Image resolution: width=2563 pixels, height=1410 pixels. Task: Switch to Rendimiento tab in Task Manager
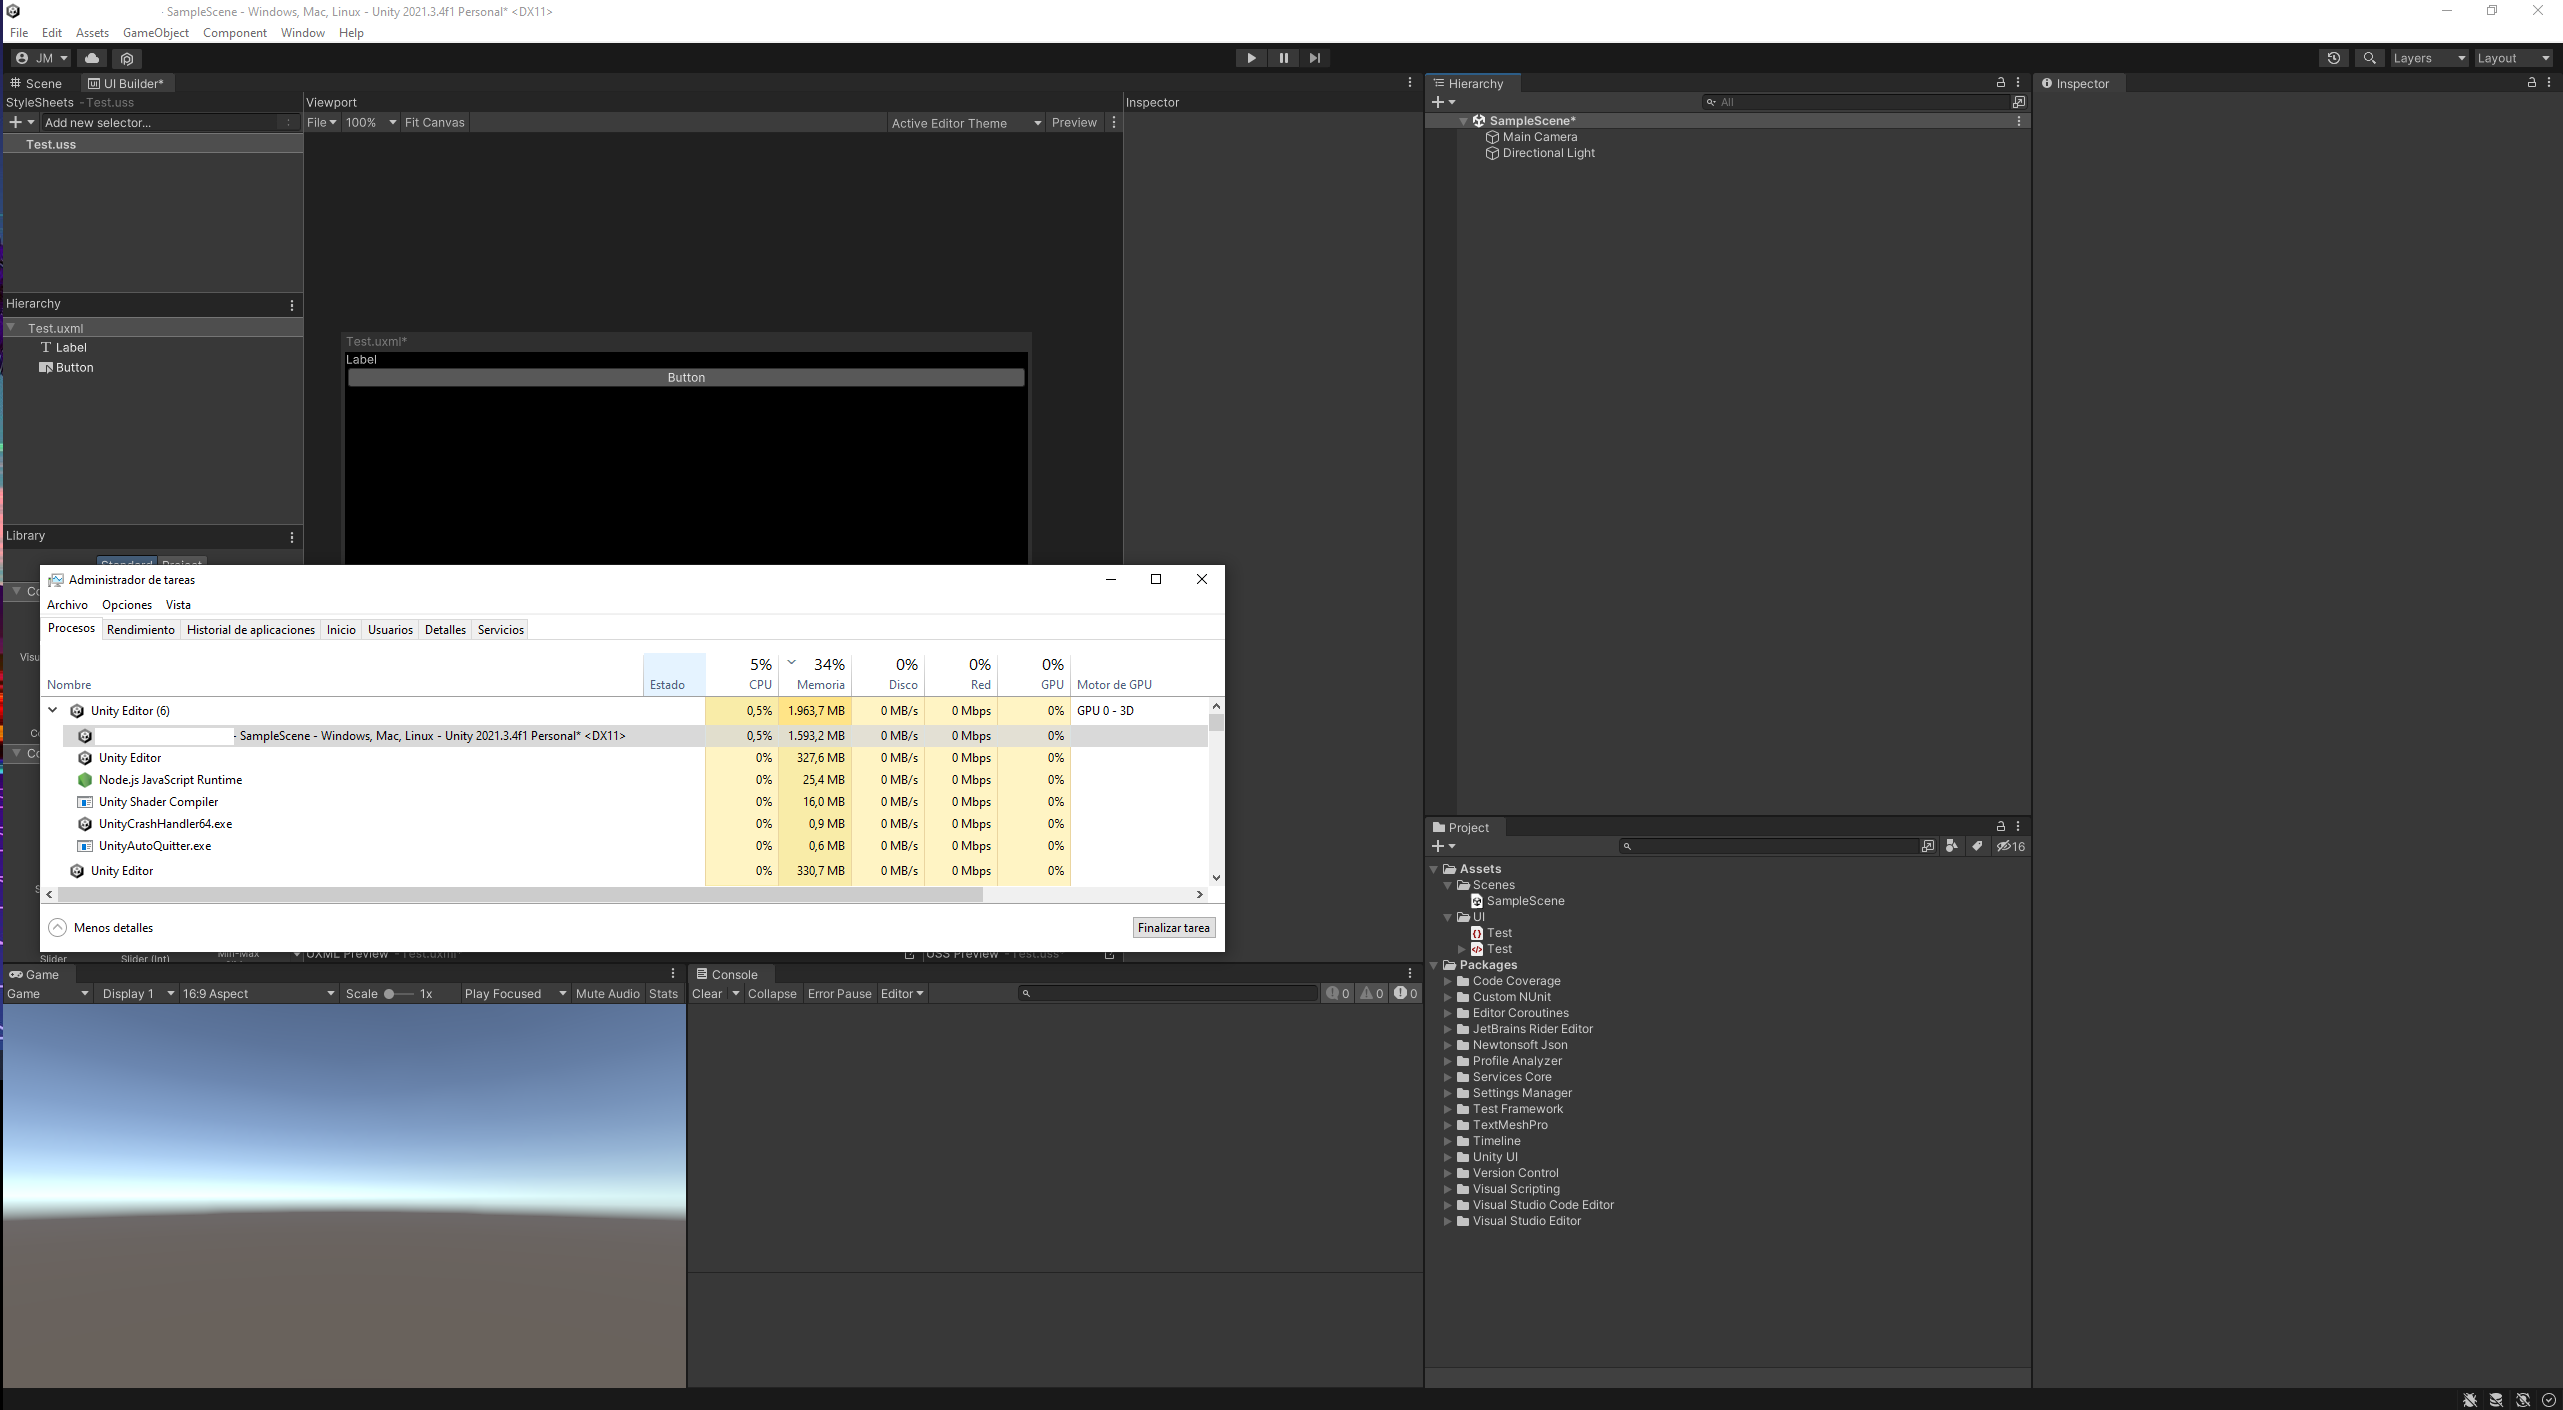pyautogui.click(x=140, y=629)
